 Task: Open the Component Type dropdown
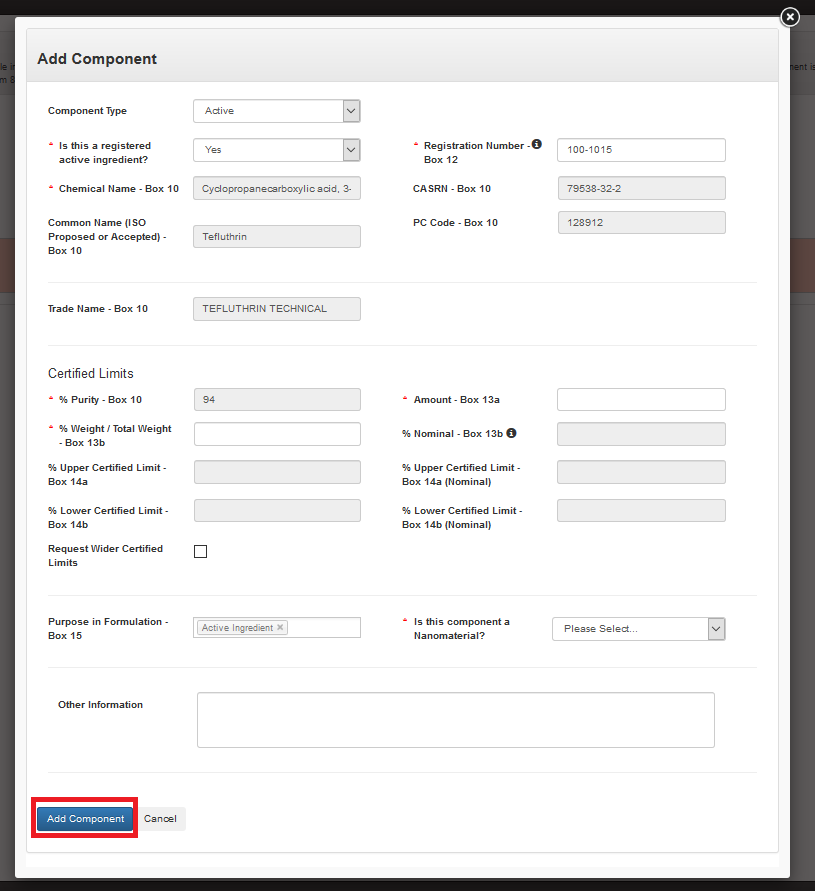(x=276, y=111)
